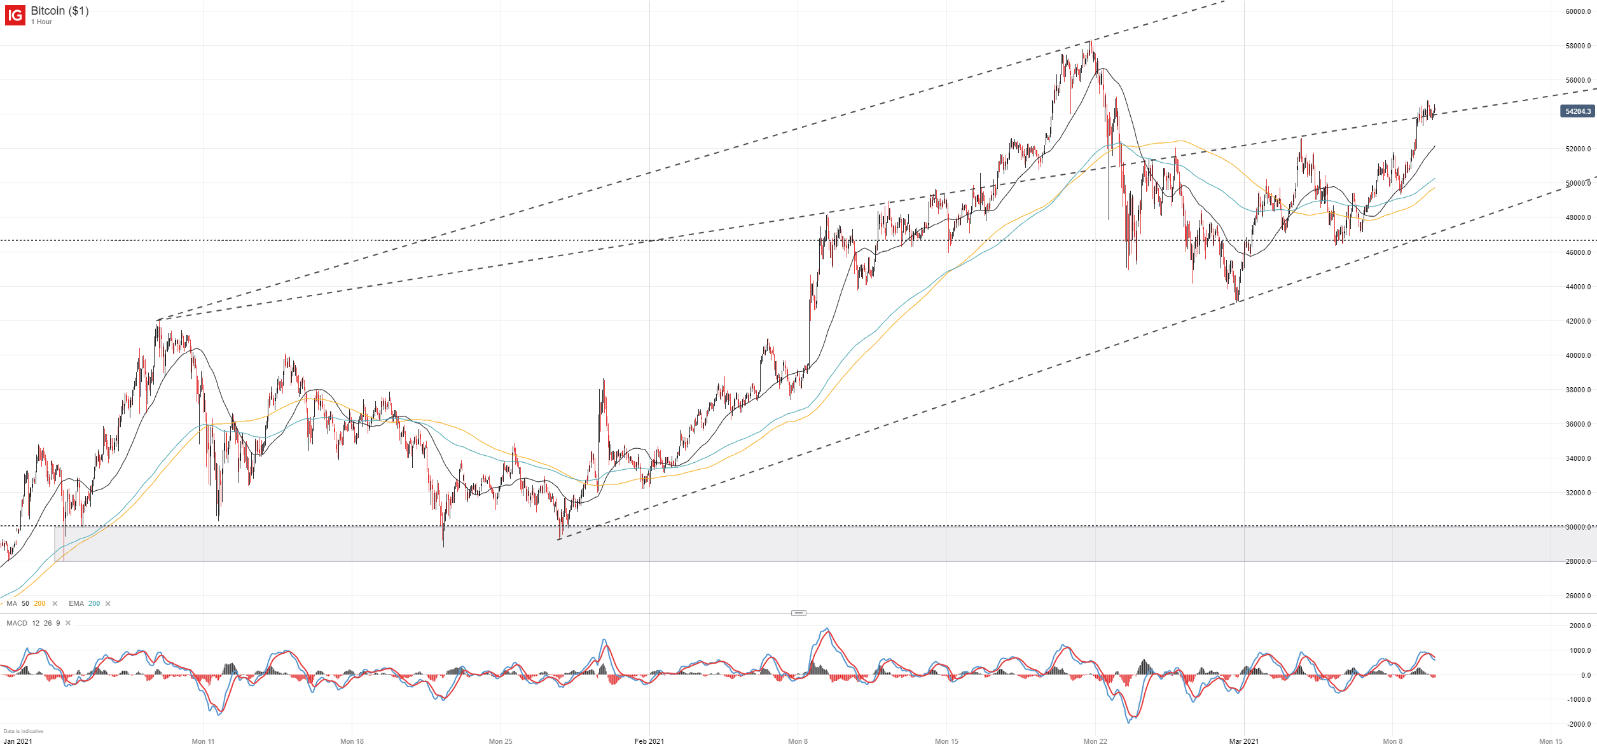Remove the MACD 12 26 9 indicator

[x=68, y=623]
